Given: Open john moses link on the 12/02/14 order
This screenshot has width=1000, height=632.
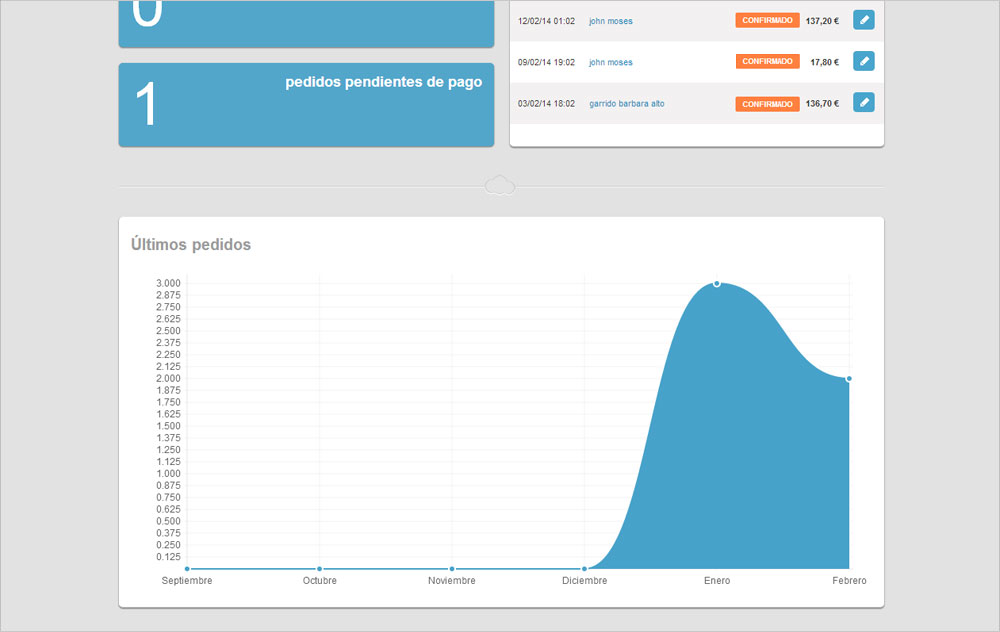Looking at the screenshot, I should tap(610, 21).
